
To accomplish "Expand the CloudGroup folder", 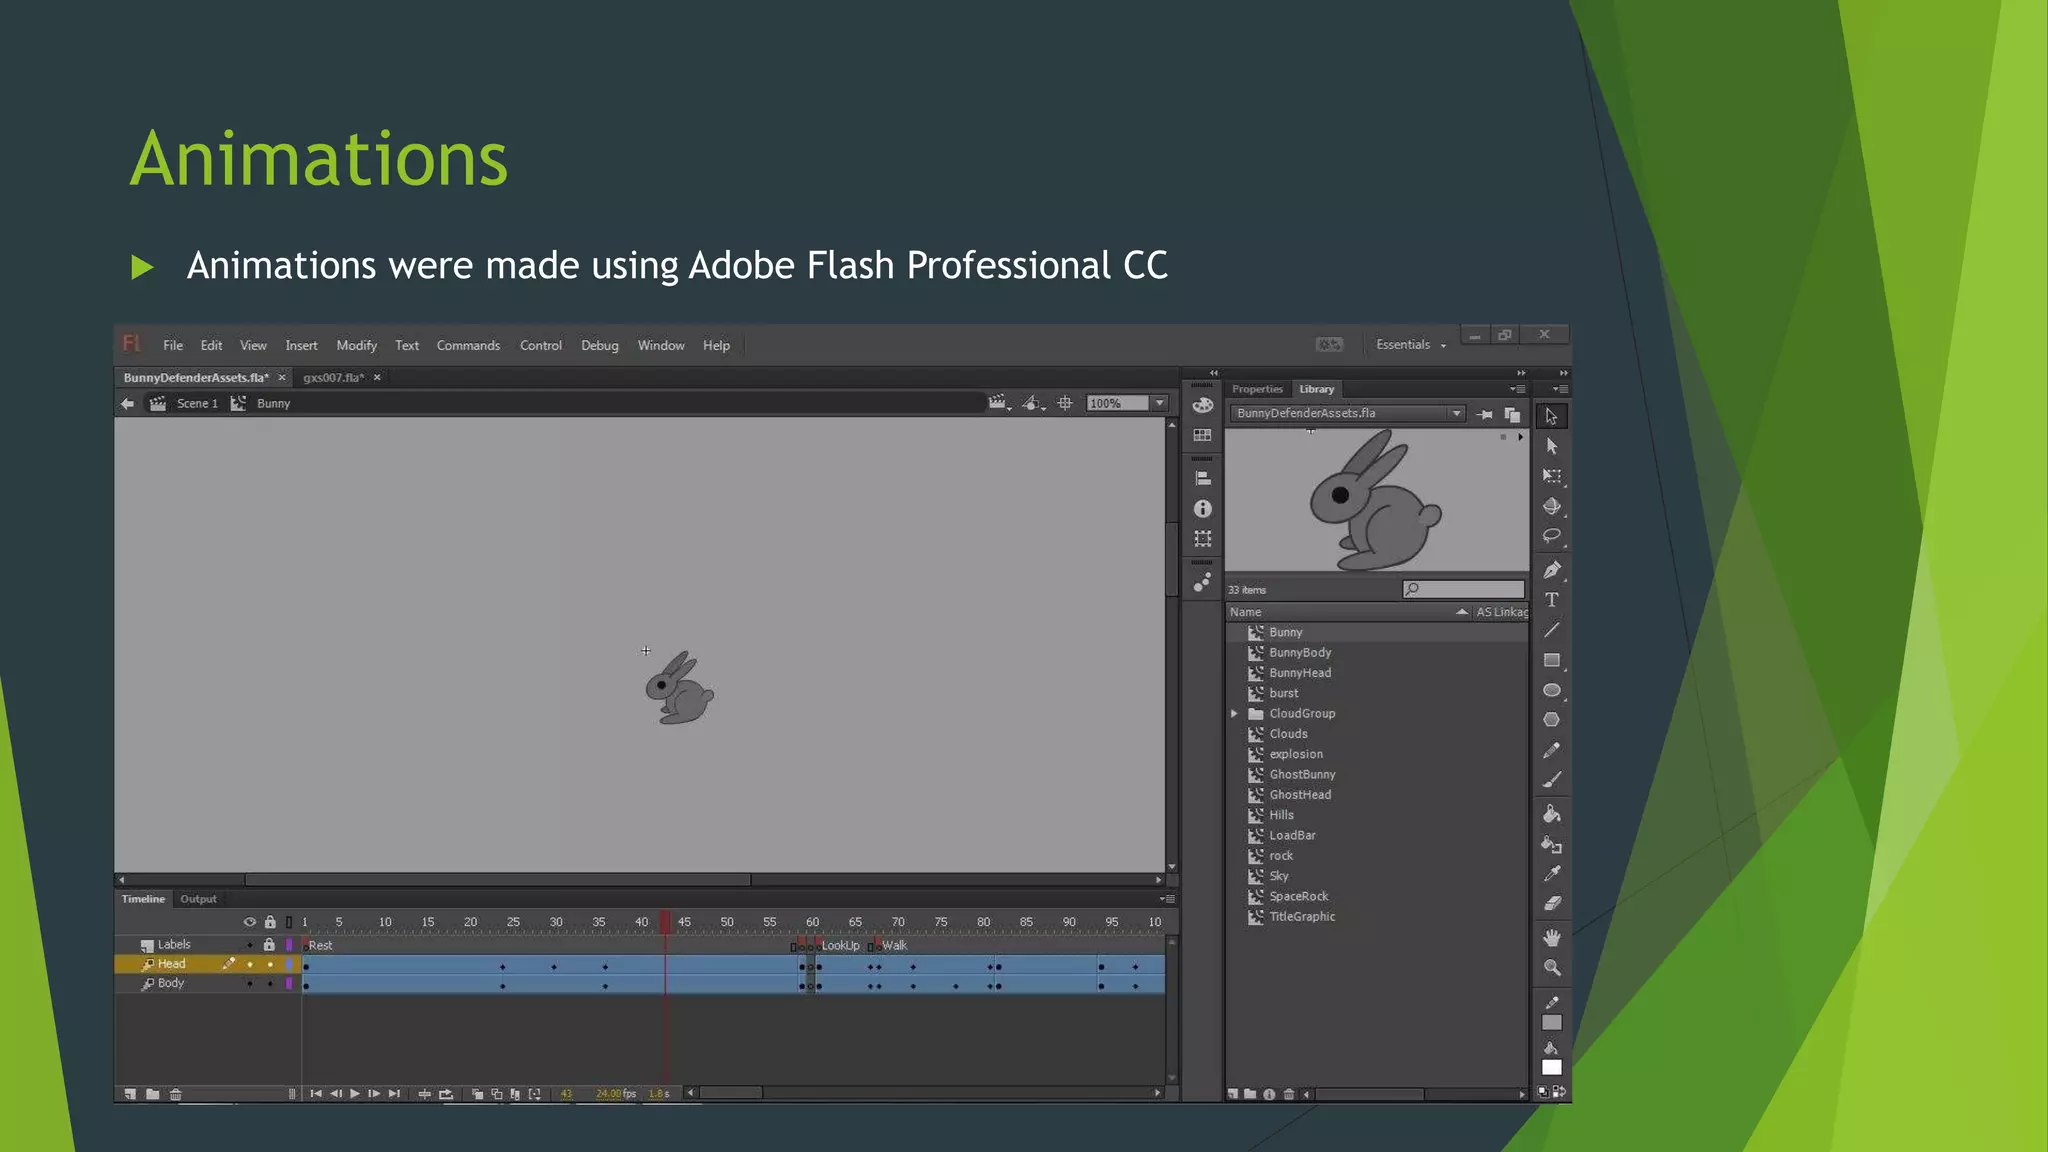I will [x=1234, y=713].
